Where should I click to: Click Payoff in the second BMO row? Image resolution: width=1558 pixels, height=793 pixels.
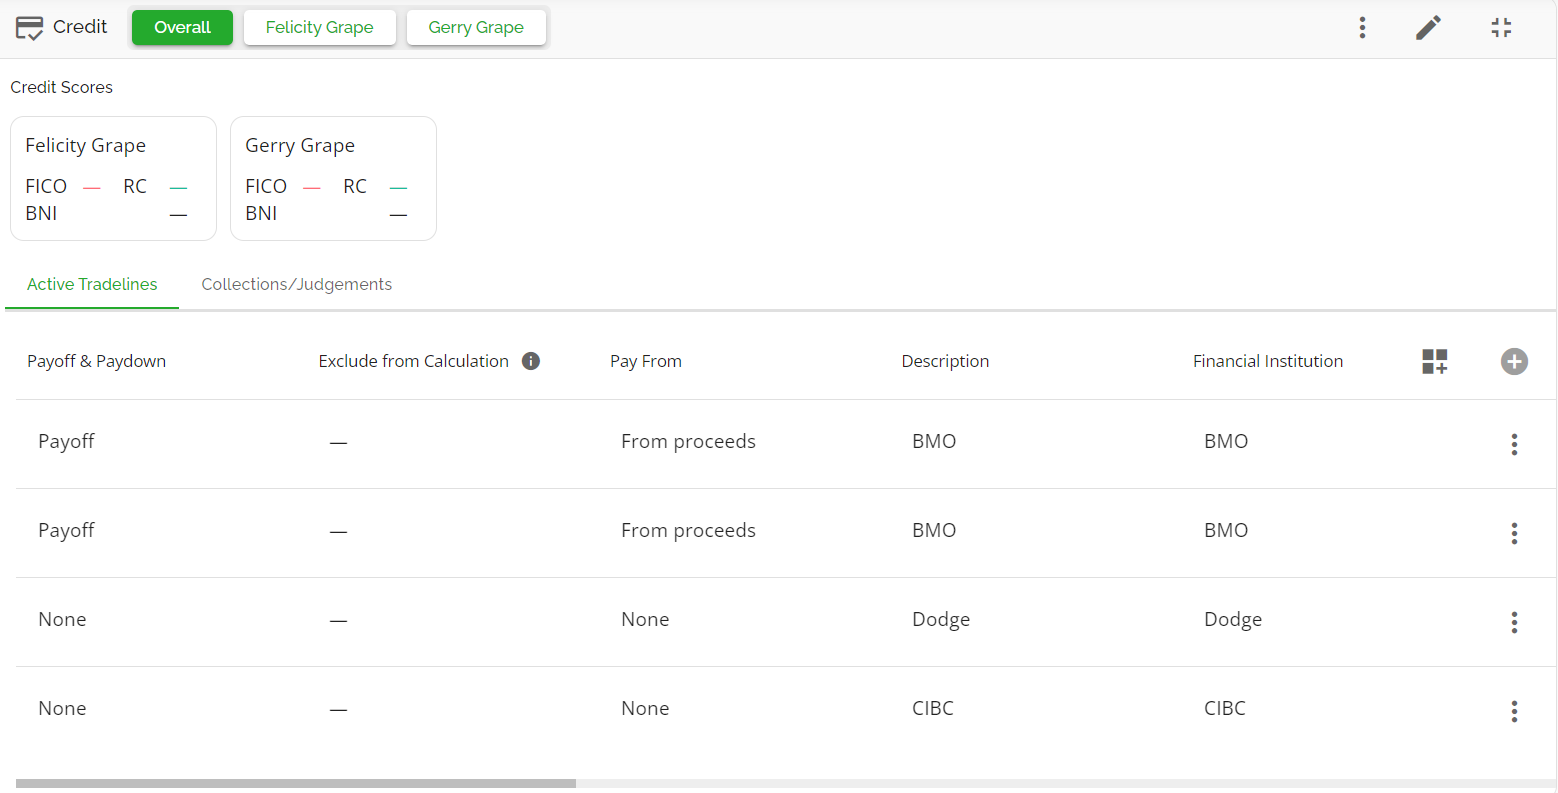click(66, 531)
